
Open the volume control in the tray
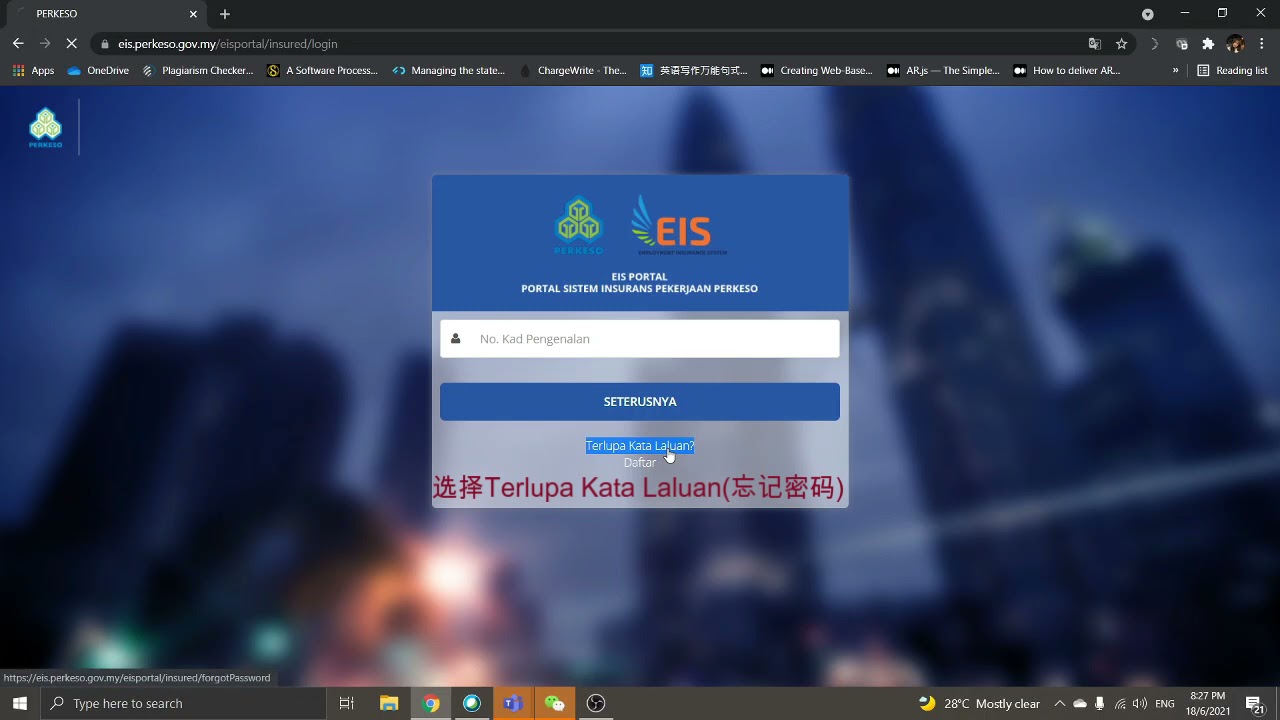click(1140, 704)
